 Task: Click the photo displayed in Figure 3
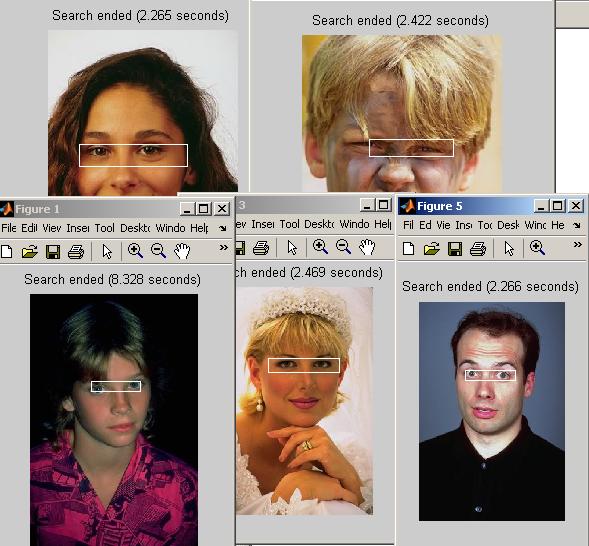[x=305, y=401]
